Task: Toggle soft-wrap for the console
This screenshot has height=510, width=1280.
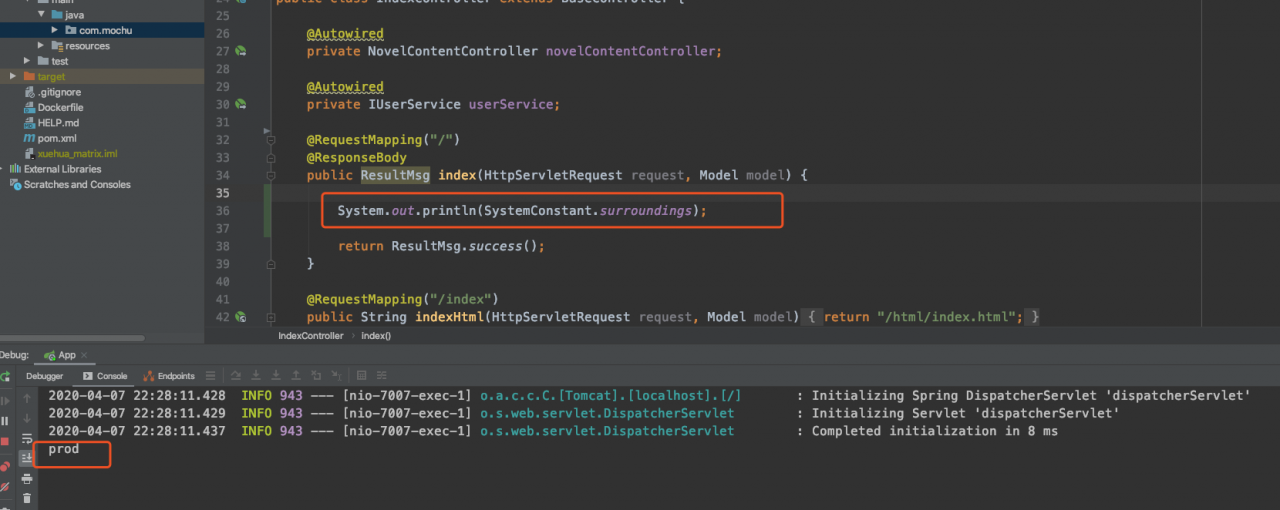Action: coord(27,438)
